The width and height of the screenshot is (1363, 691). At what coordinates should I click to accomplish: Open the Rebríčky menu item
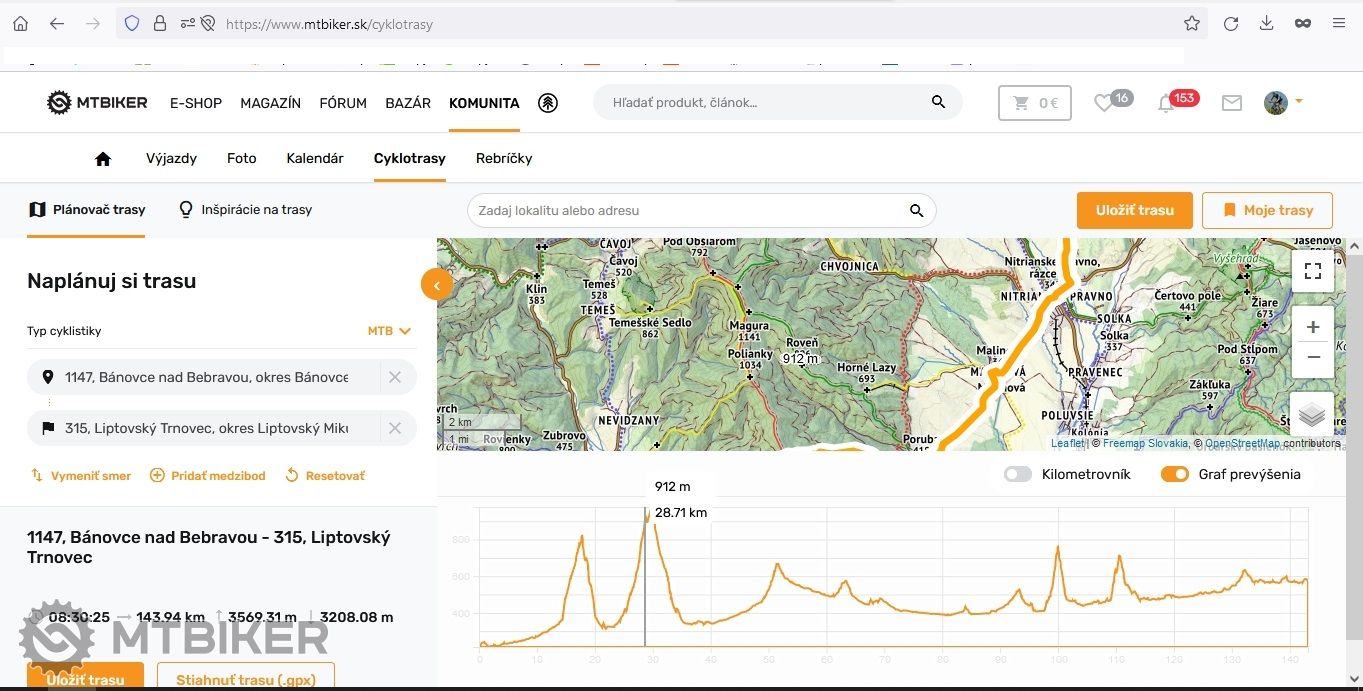pyautogui.click(x=504, y=158)
